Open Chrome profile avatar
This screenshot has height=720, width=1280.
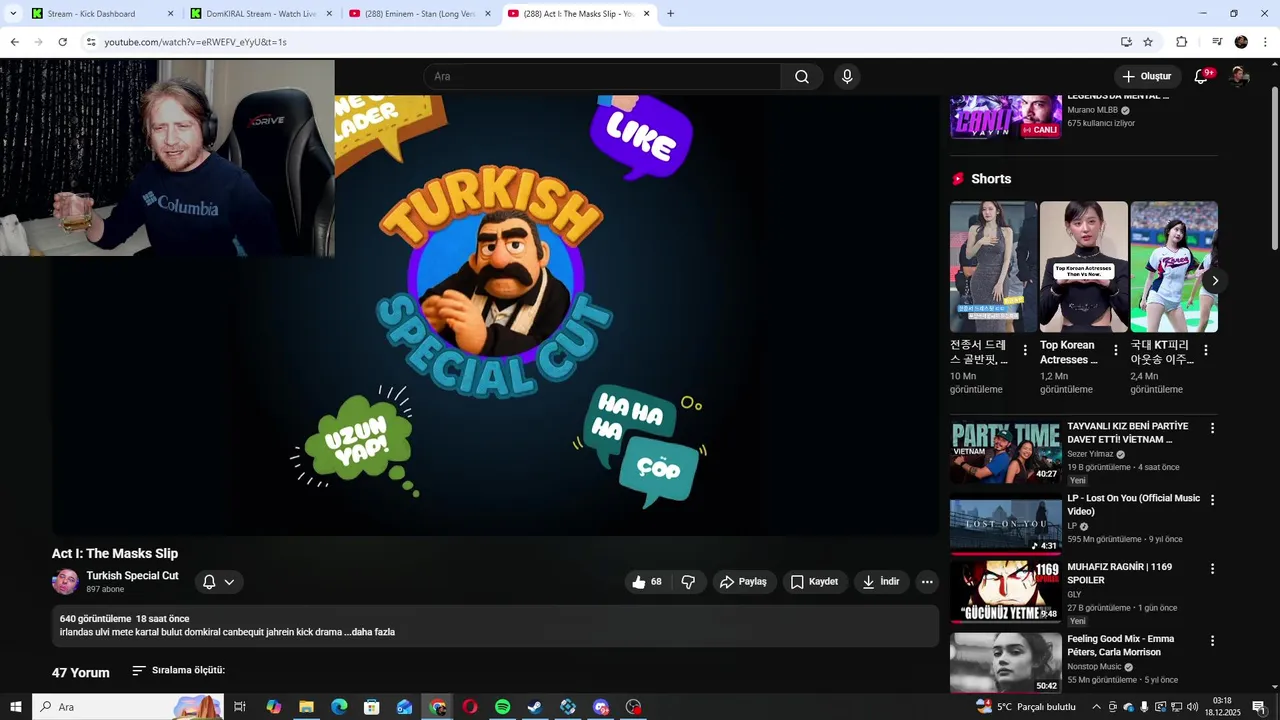coord(1241,42)
